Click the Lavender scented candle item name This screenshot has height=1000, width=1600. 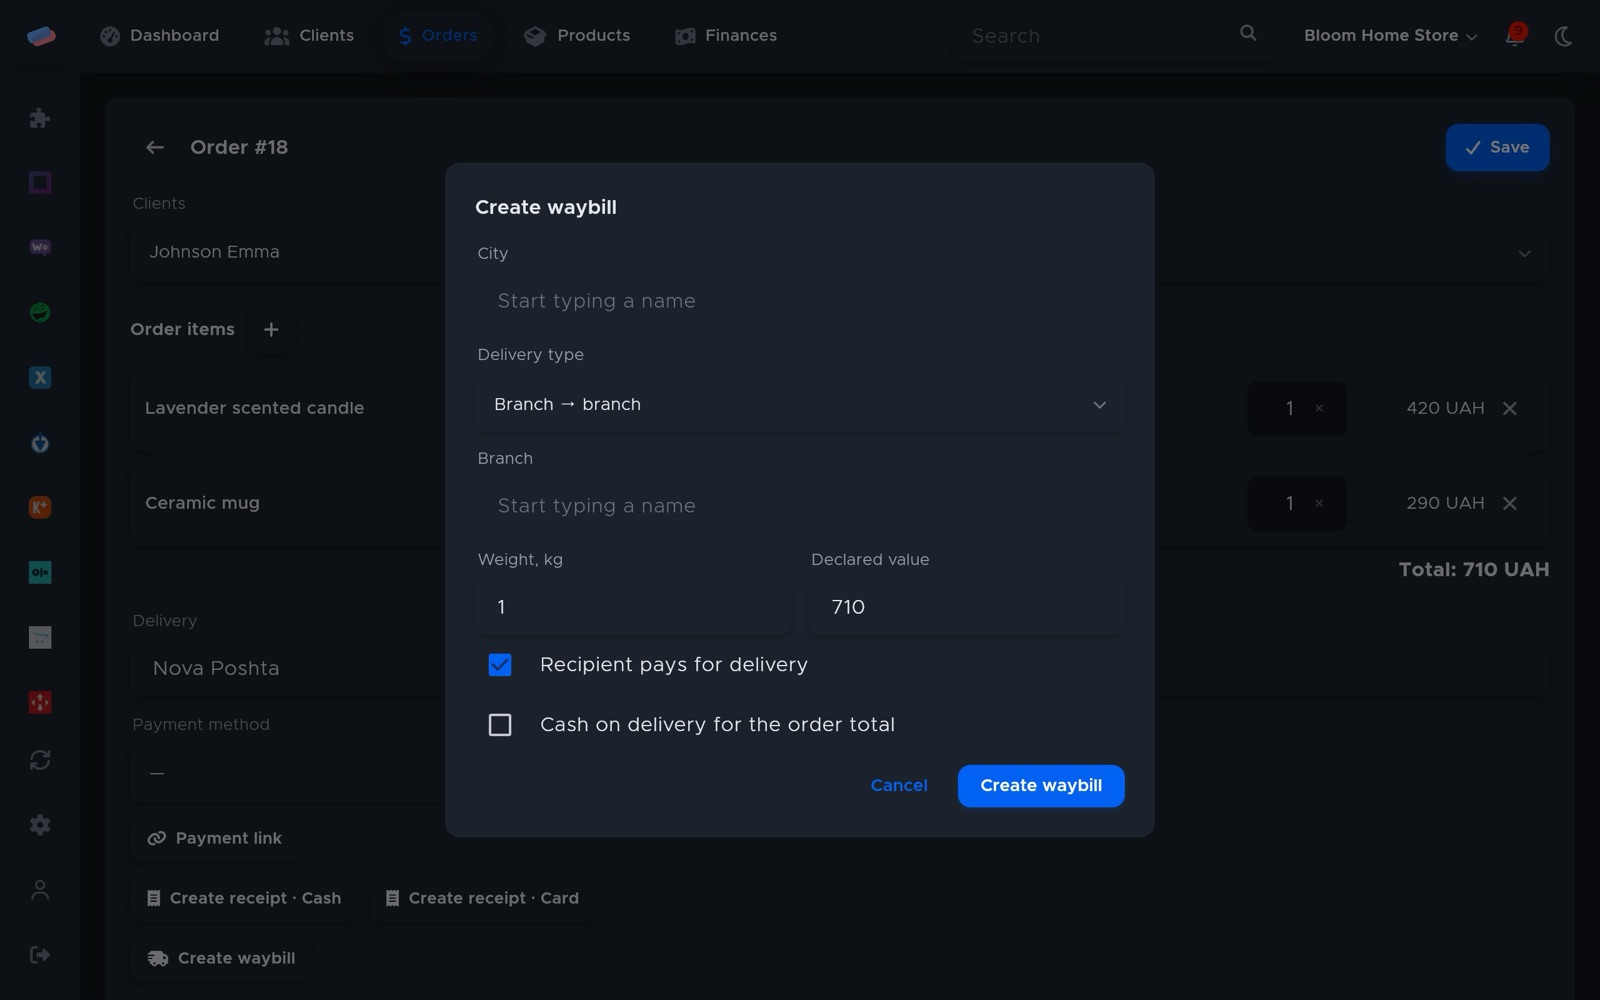click(254, 408)
